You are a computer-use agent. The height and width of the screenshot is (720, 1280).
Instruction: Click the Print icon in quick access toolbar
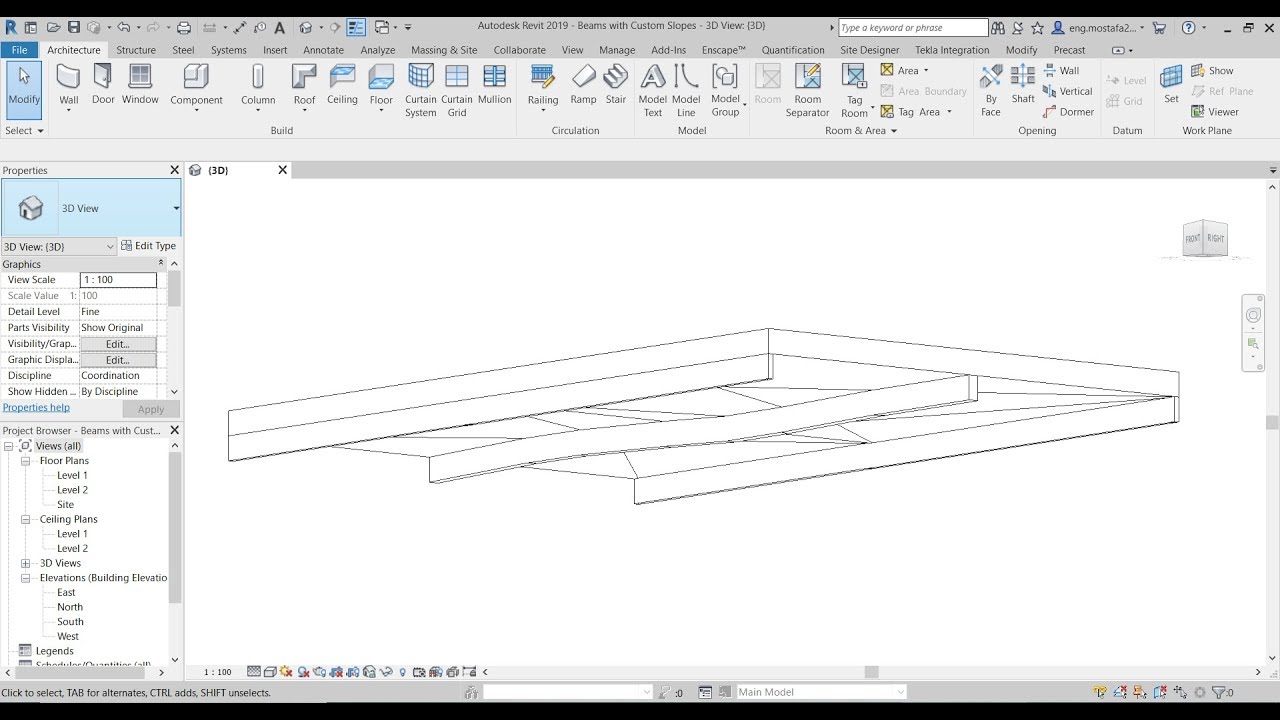point(184,28)
